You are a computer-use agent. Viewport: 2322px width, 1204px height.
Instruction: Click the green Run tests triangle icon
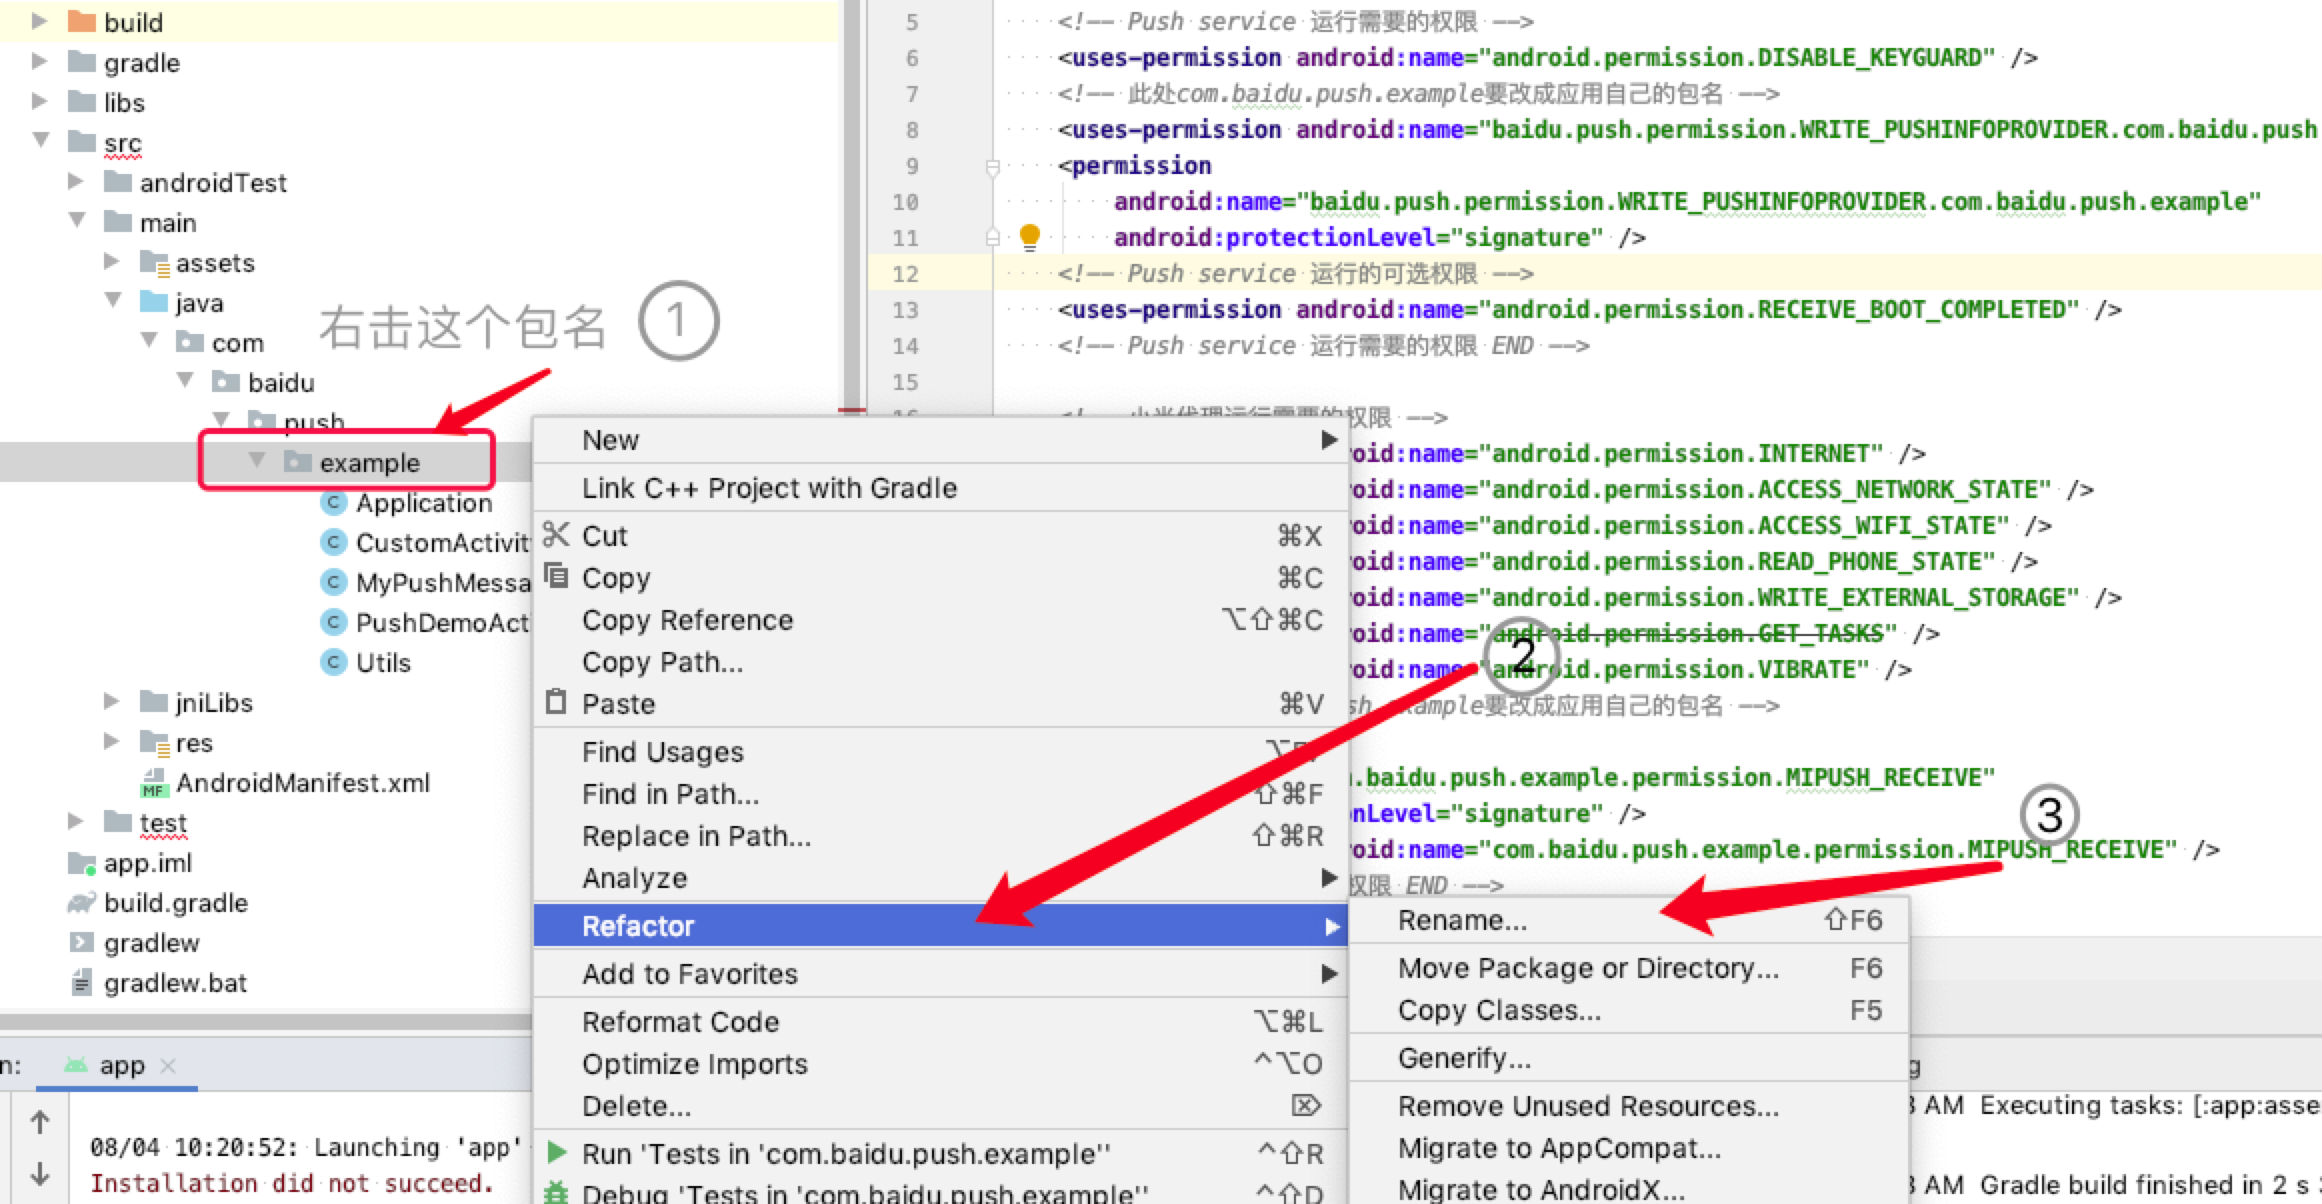point(557,1152)
